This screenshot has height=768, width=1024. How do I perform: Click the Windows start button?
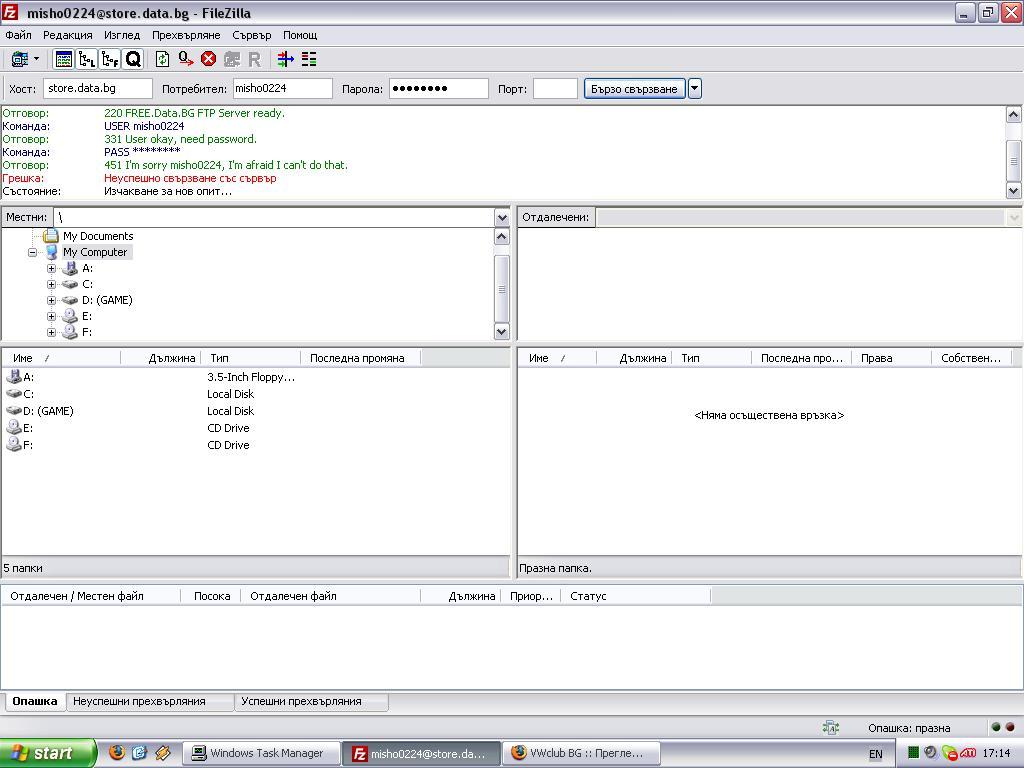46,753
